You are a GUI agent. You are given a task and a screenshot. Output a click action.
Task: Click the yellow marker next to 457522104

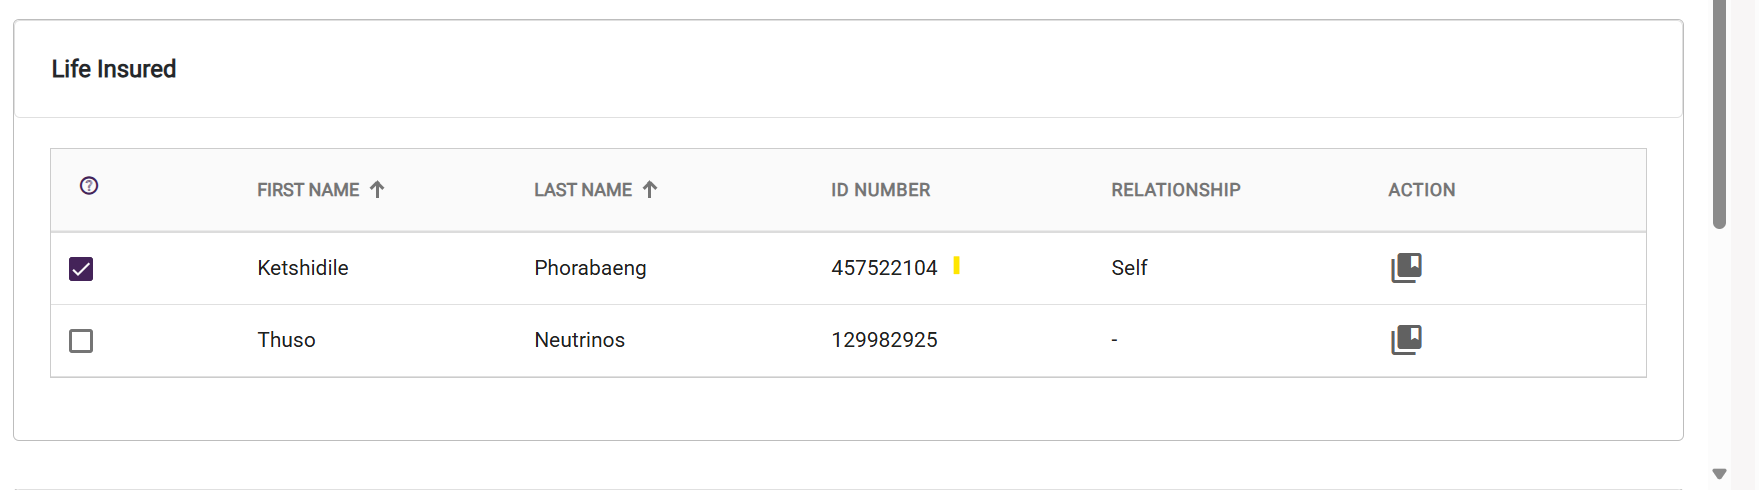(x=957, y=265)
